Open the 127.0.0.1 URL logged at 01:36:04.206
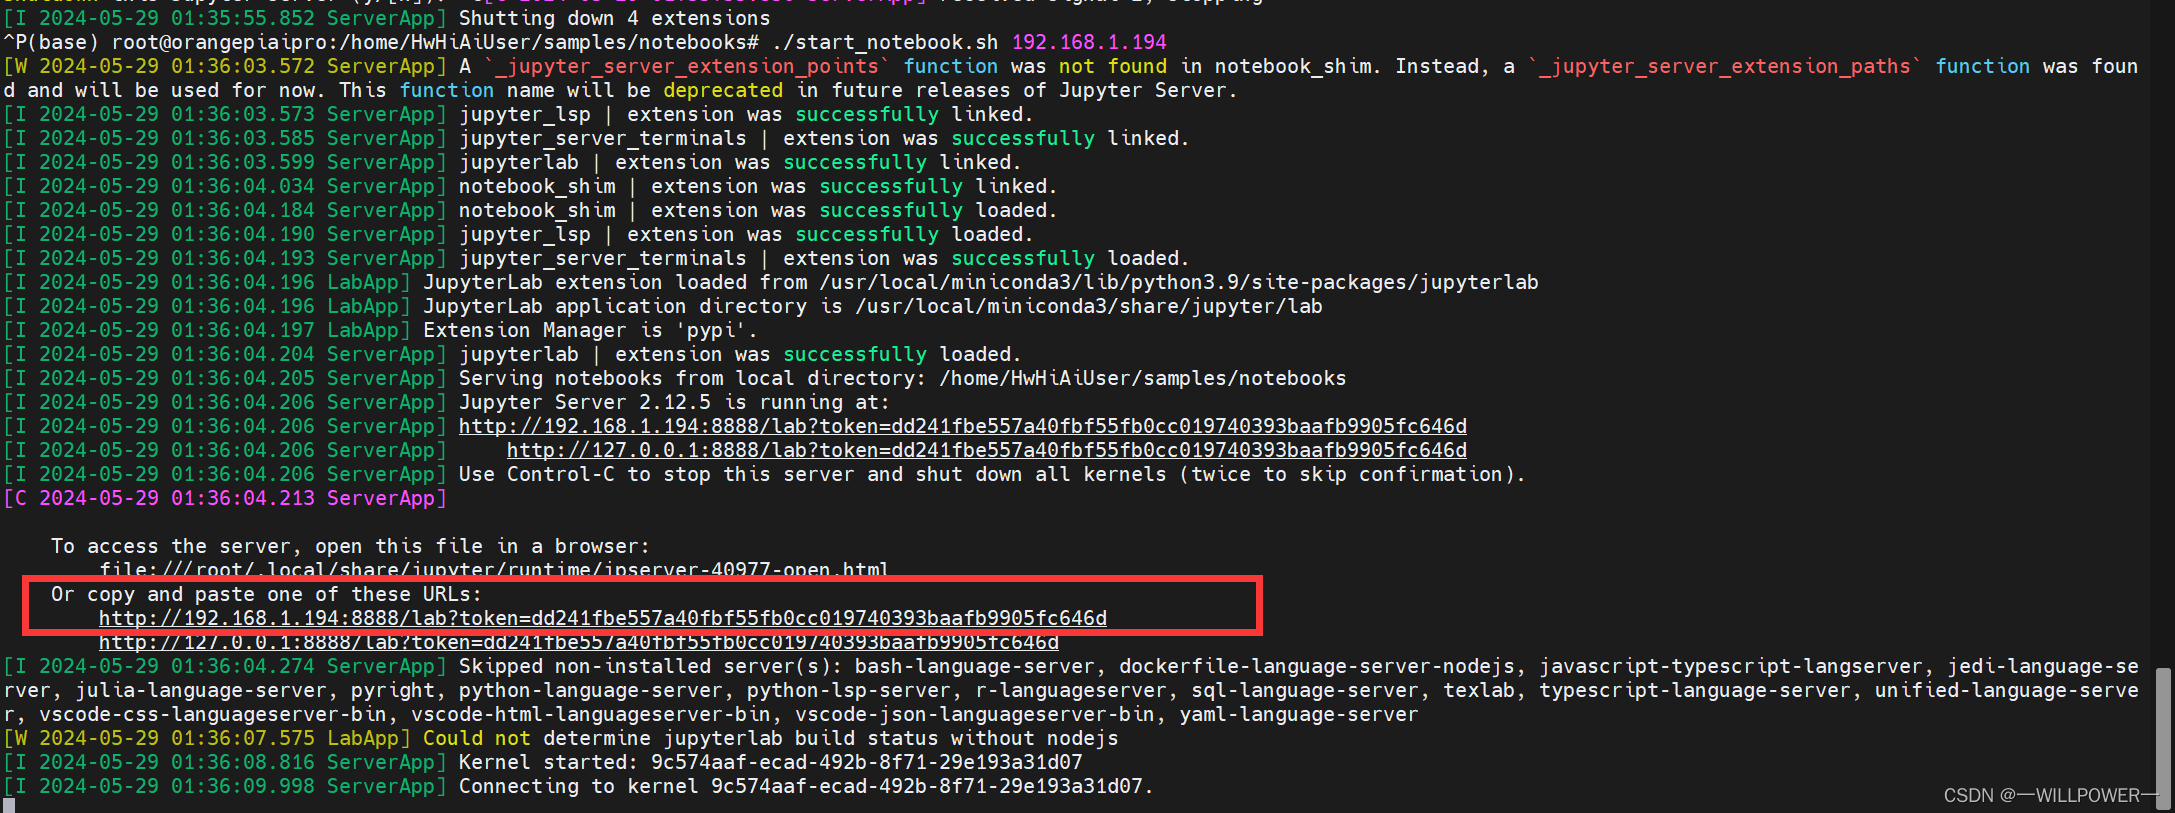2175x813 pixels. click(987, 450)
